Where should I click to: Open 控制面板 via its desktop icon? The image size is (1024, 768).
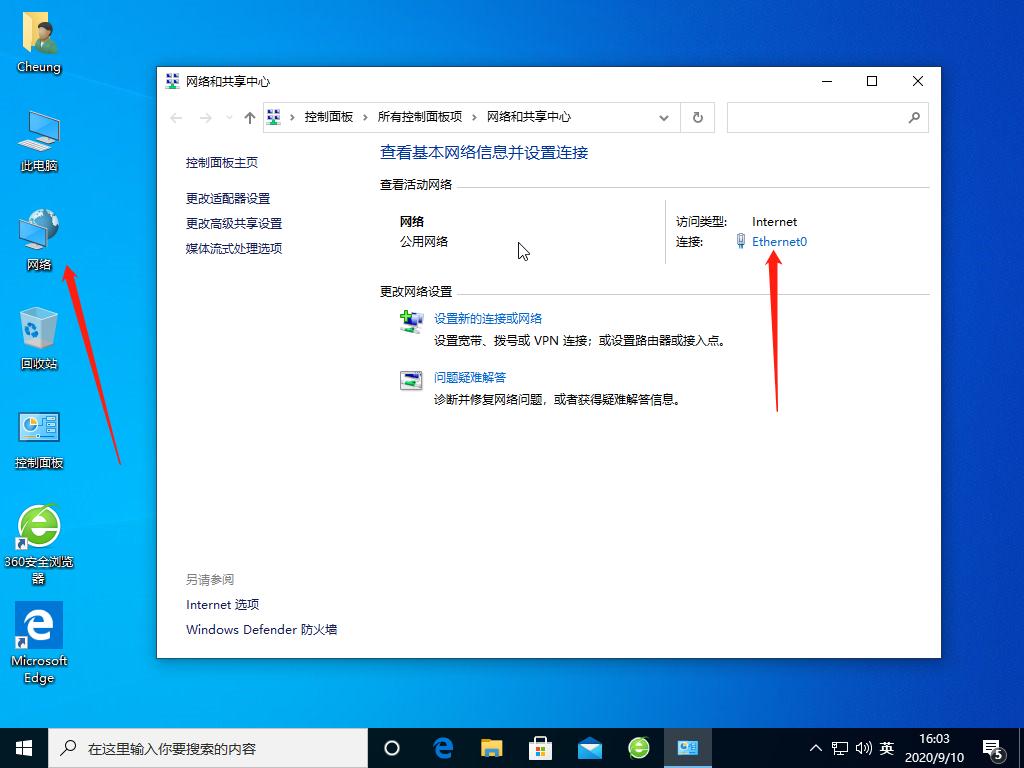[x=38, y=428]
